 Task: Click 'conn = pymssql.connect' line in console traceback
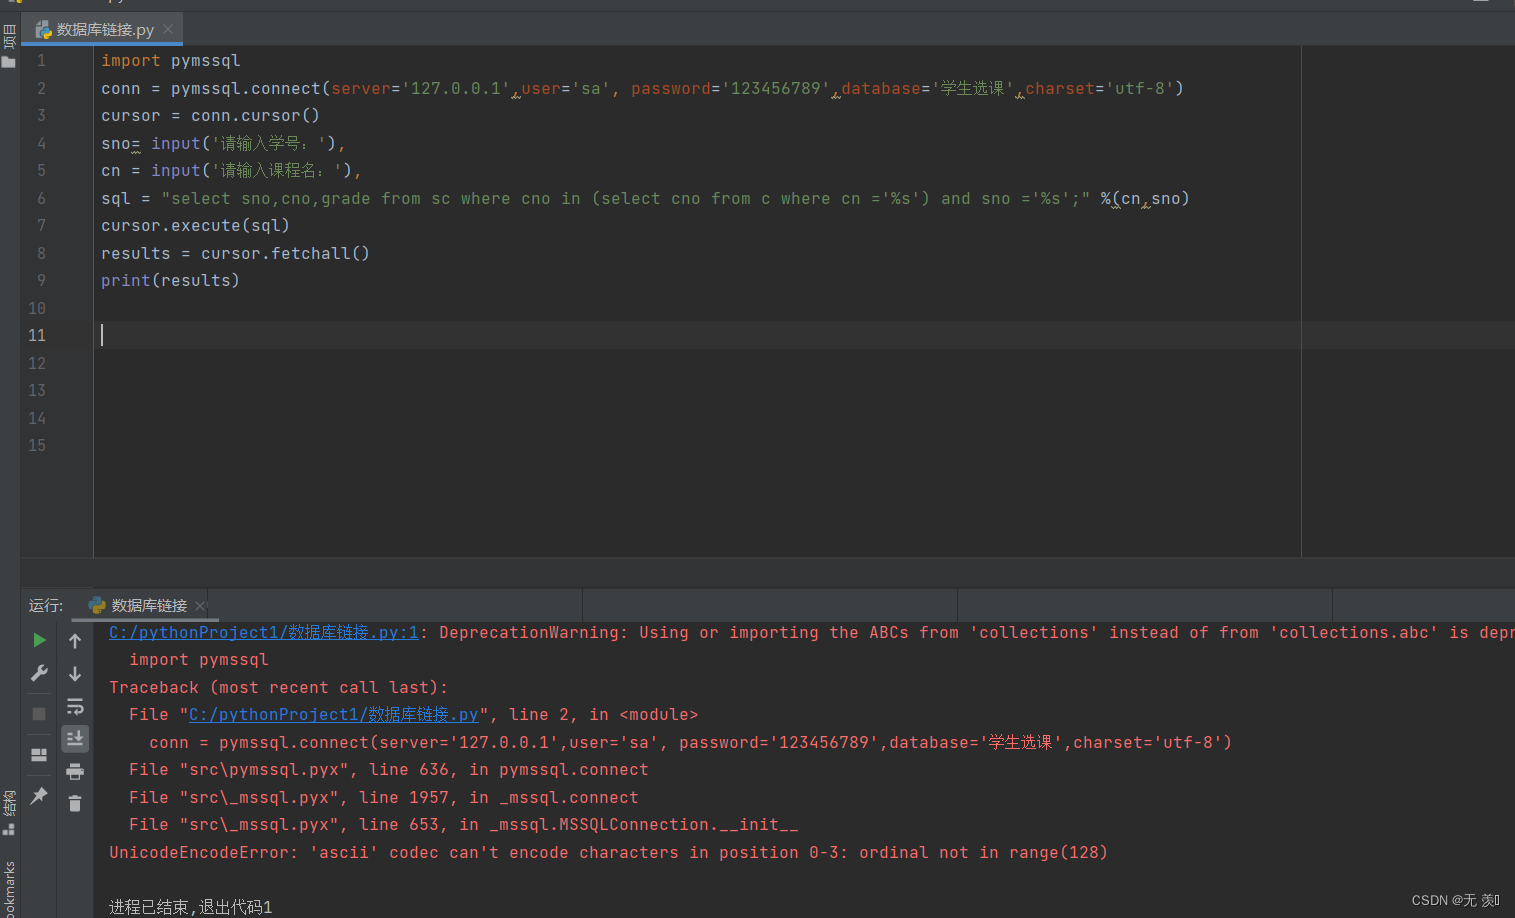click(690, 742)
